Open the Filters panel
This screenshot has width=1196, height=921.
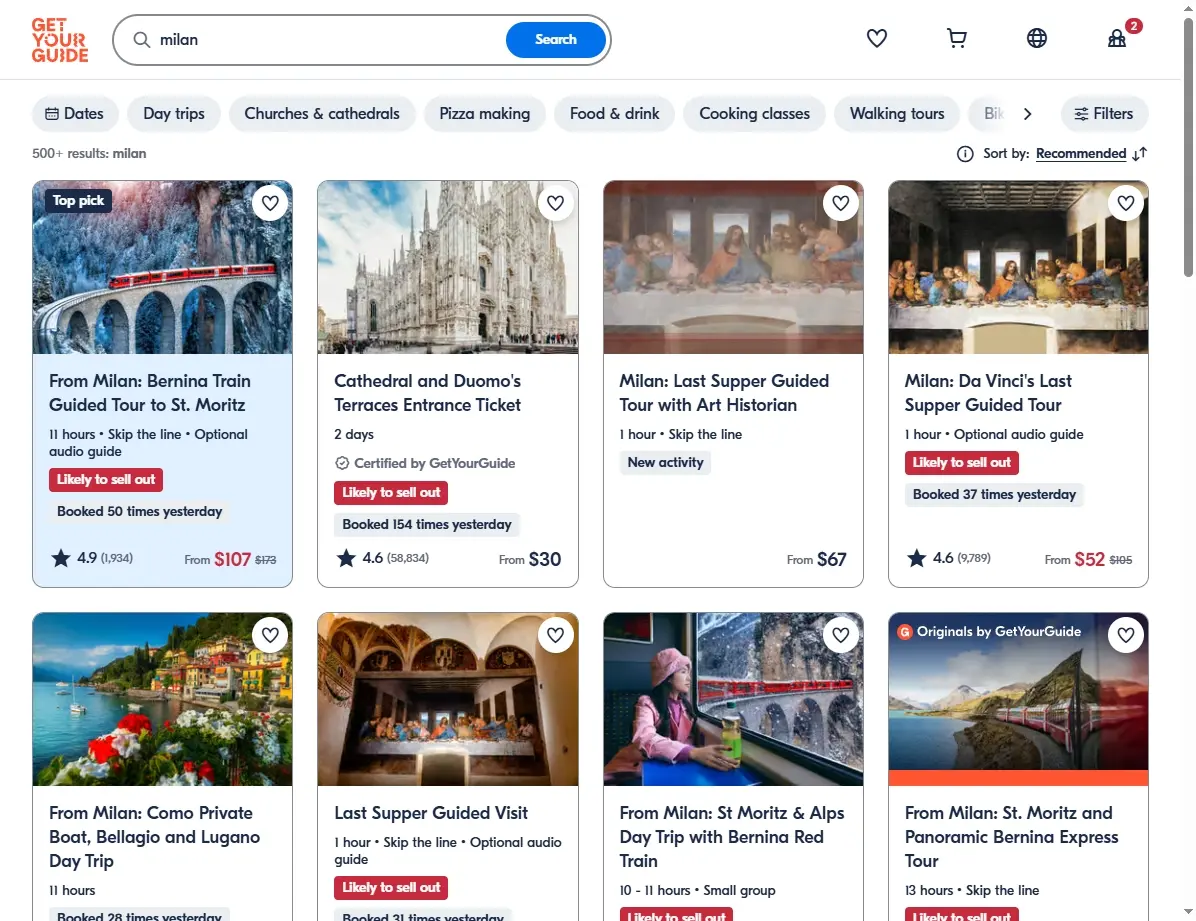tap(1104, 114)
